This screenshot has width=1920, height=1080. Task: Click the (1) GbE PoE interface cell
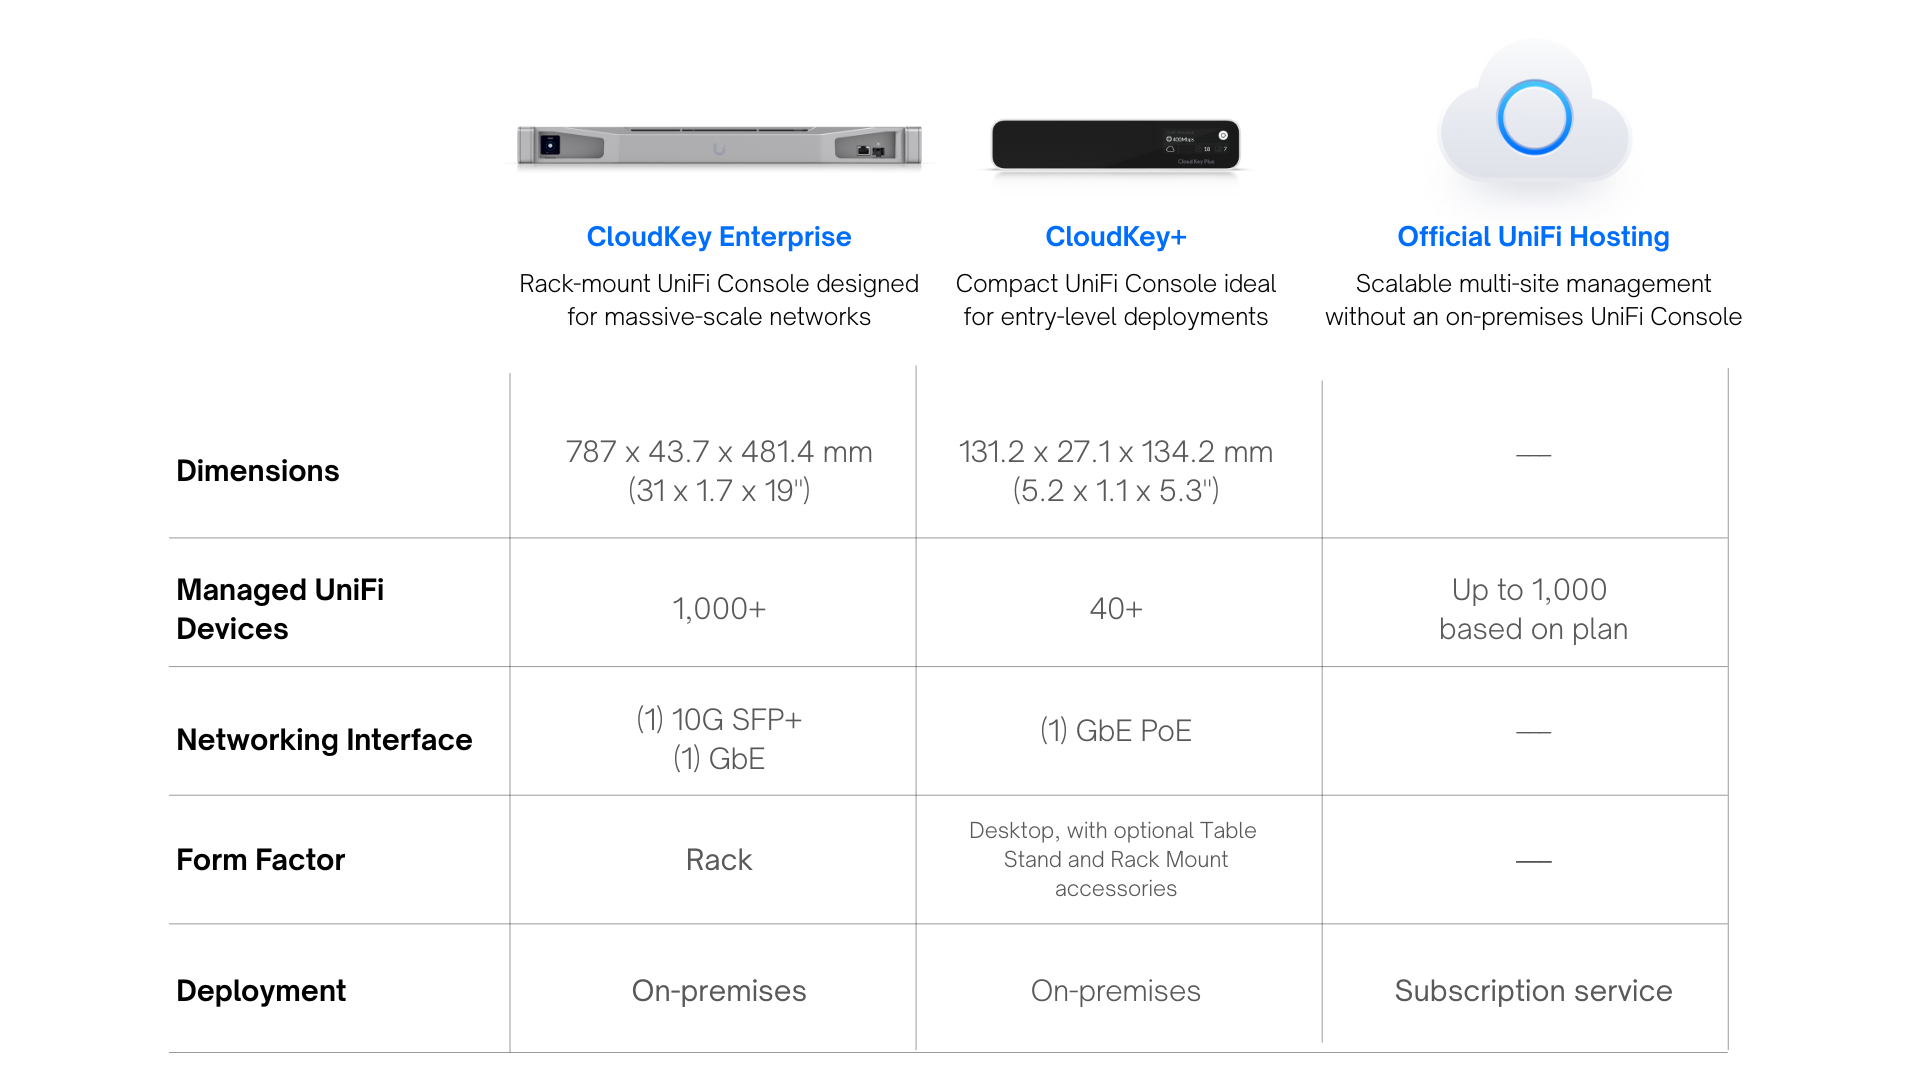(1115, 731)
